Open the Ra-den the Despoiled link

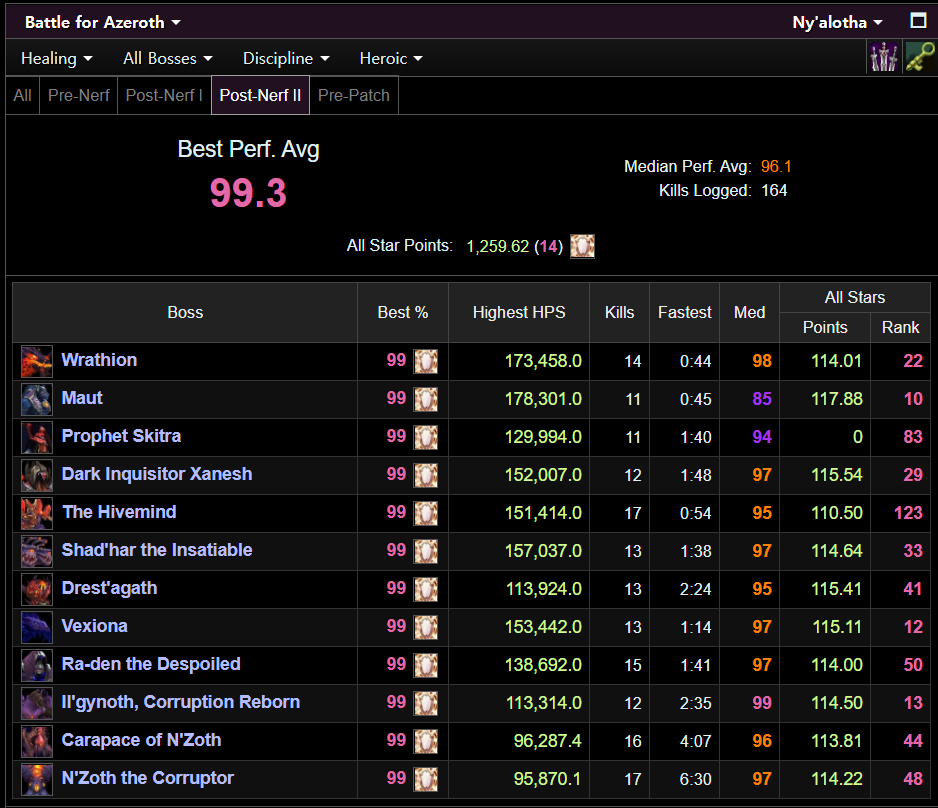[151, 664]
